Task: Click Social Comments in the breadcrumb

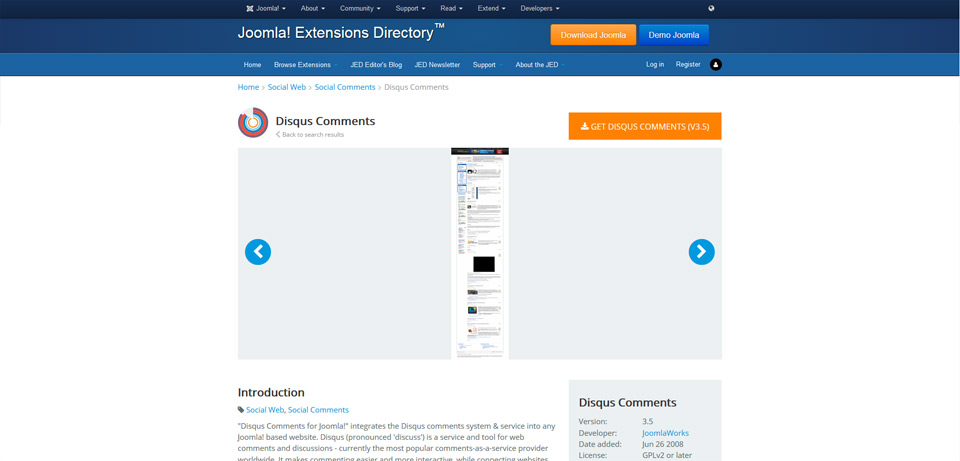Action: [x=345, y=87]
